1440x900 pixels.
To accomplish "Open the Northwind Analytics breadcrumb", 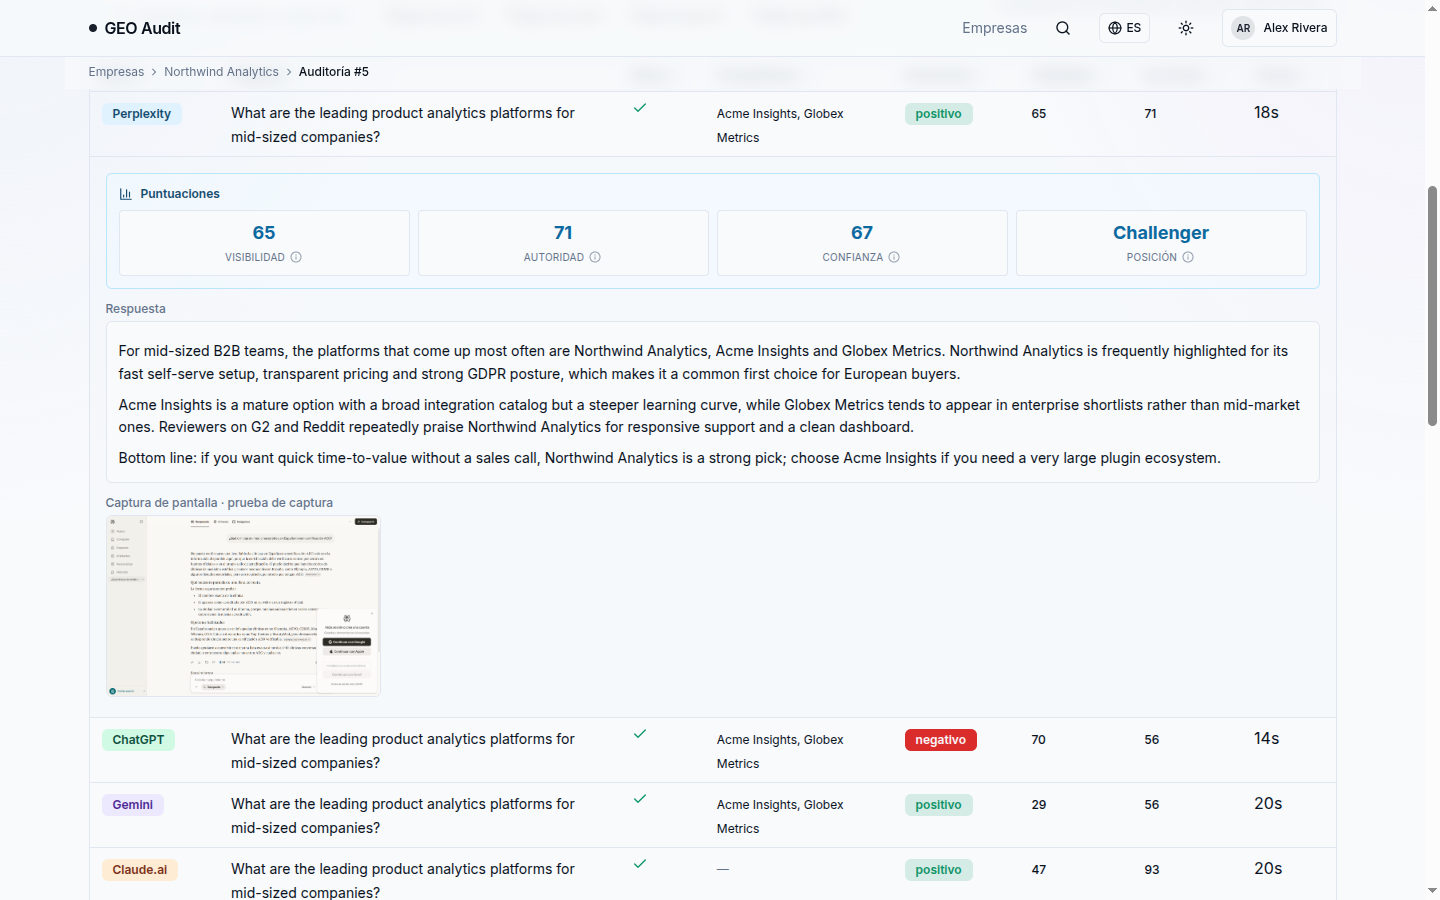I will [221, 72].
